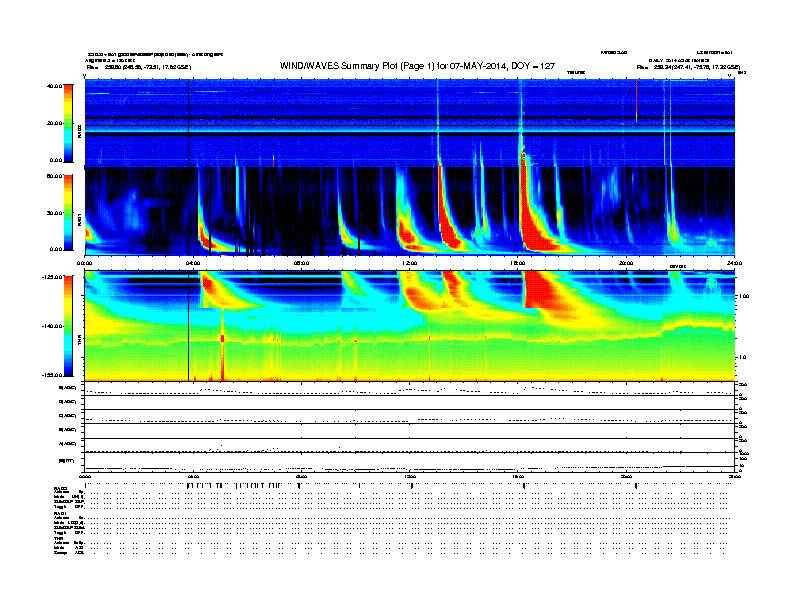Click the "-140.00" tick on TNR scale

click(53, 326)
